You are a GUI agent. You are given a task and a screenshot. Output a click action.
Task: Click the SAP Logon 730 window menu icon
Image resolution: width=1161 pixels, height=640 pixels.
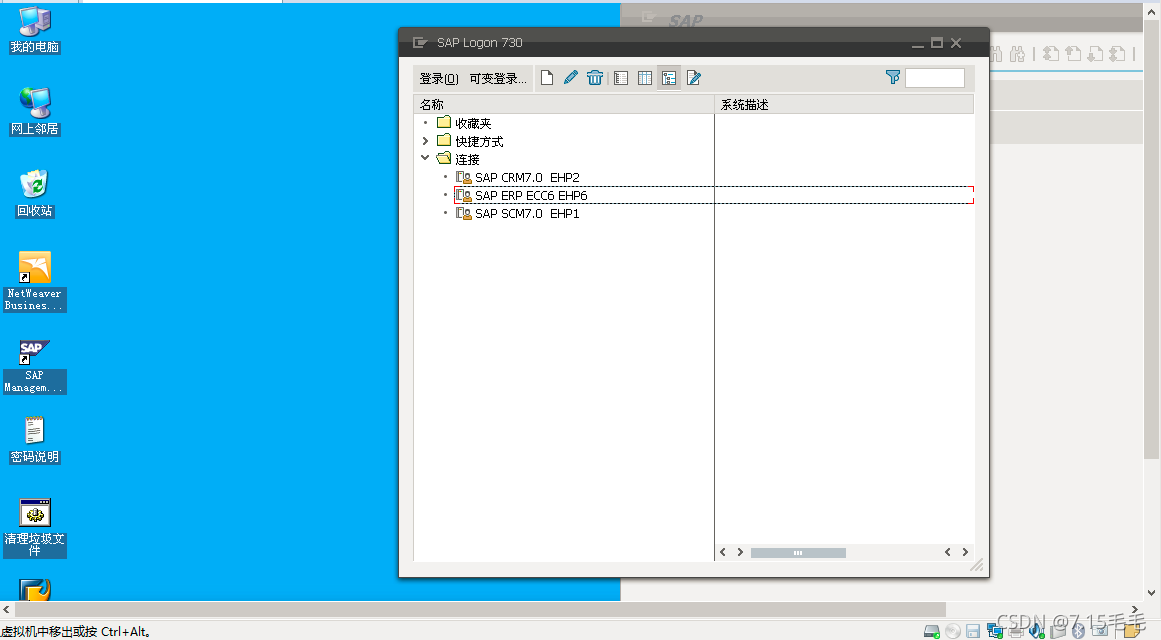click(x=420, y=43)
